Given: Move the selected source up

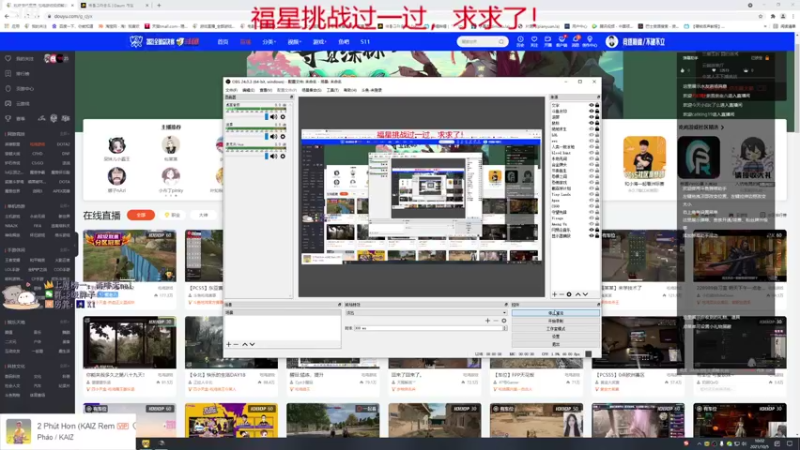Looking at the screenshot, I should click(578, 294).
